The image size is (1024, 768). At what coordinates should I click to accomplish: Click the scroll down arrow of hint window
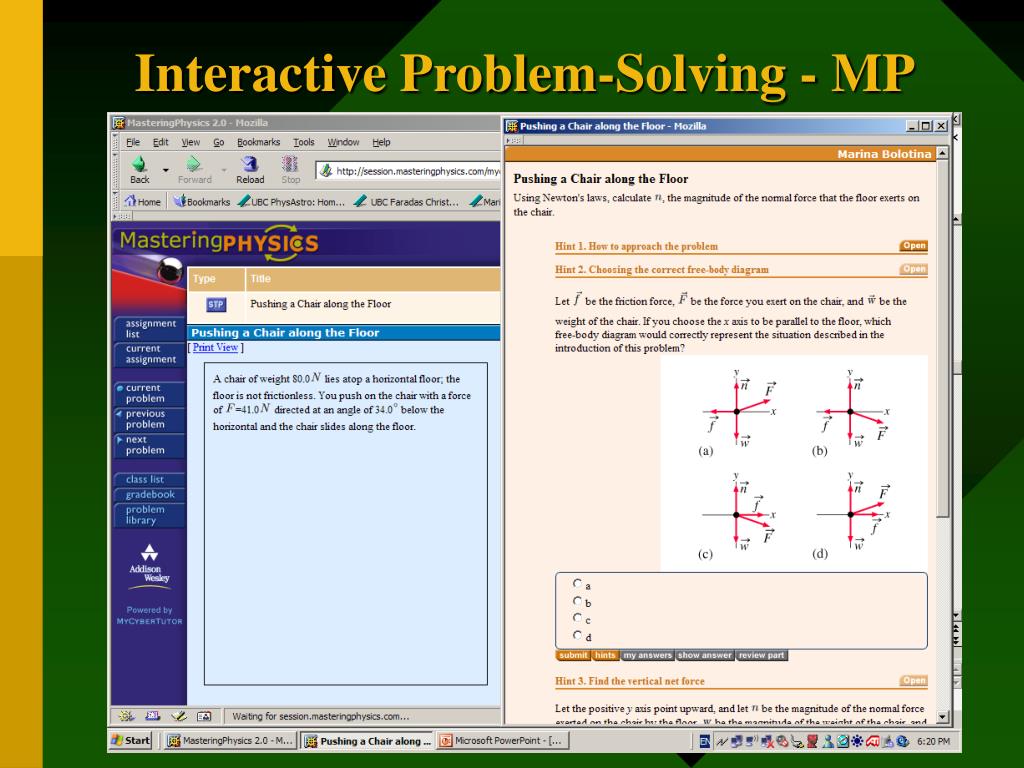[x=942, y=717]
